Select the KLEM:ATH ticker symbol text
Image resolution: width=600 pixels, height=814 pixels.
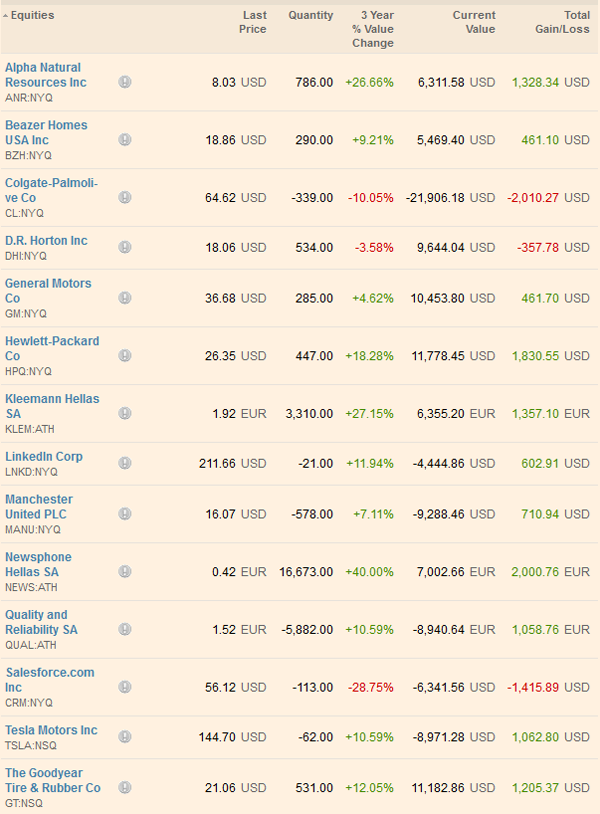(x=30, y=429)
